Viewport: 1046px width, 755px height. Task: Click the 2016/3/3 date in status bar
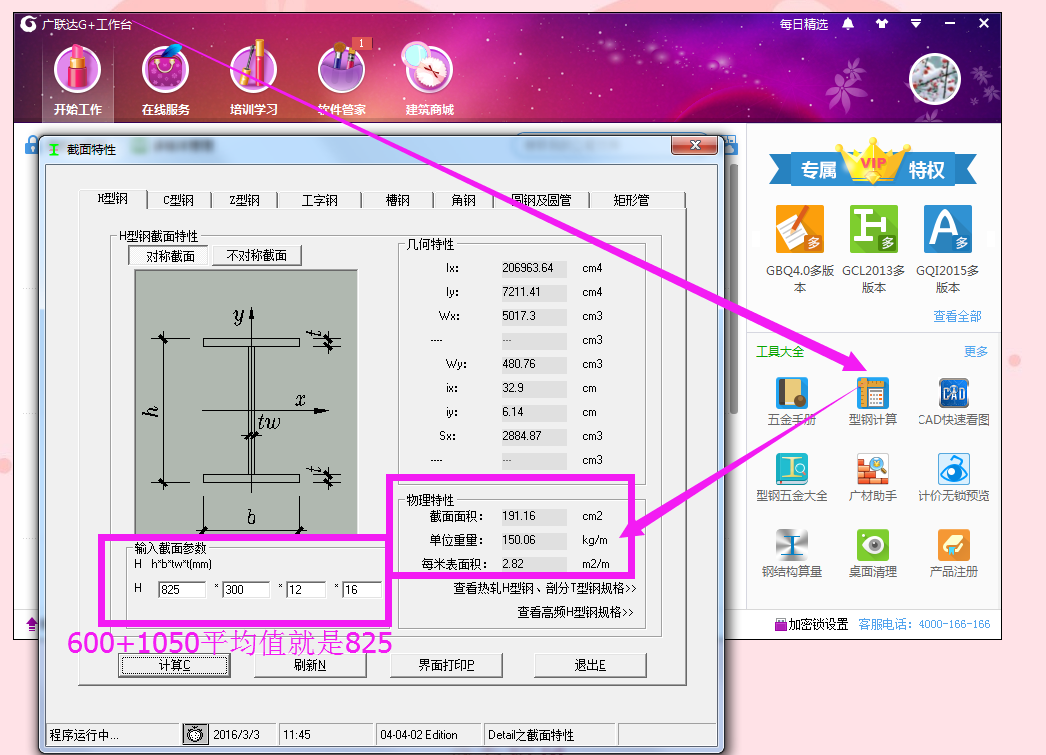pos(236,735)
